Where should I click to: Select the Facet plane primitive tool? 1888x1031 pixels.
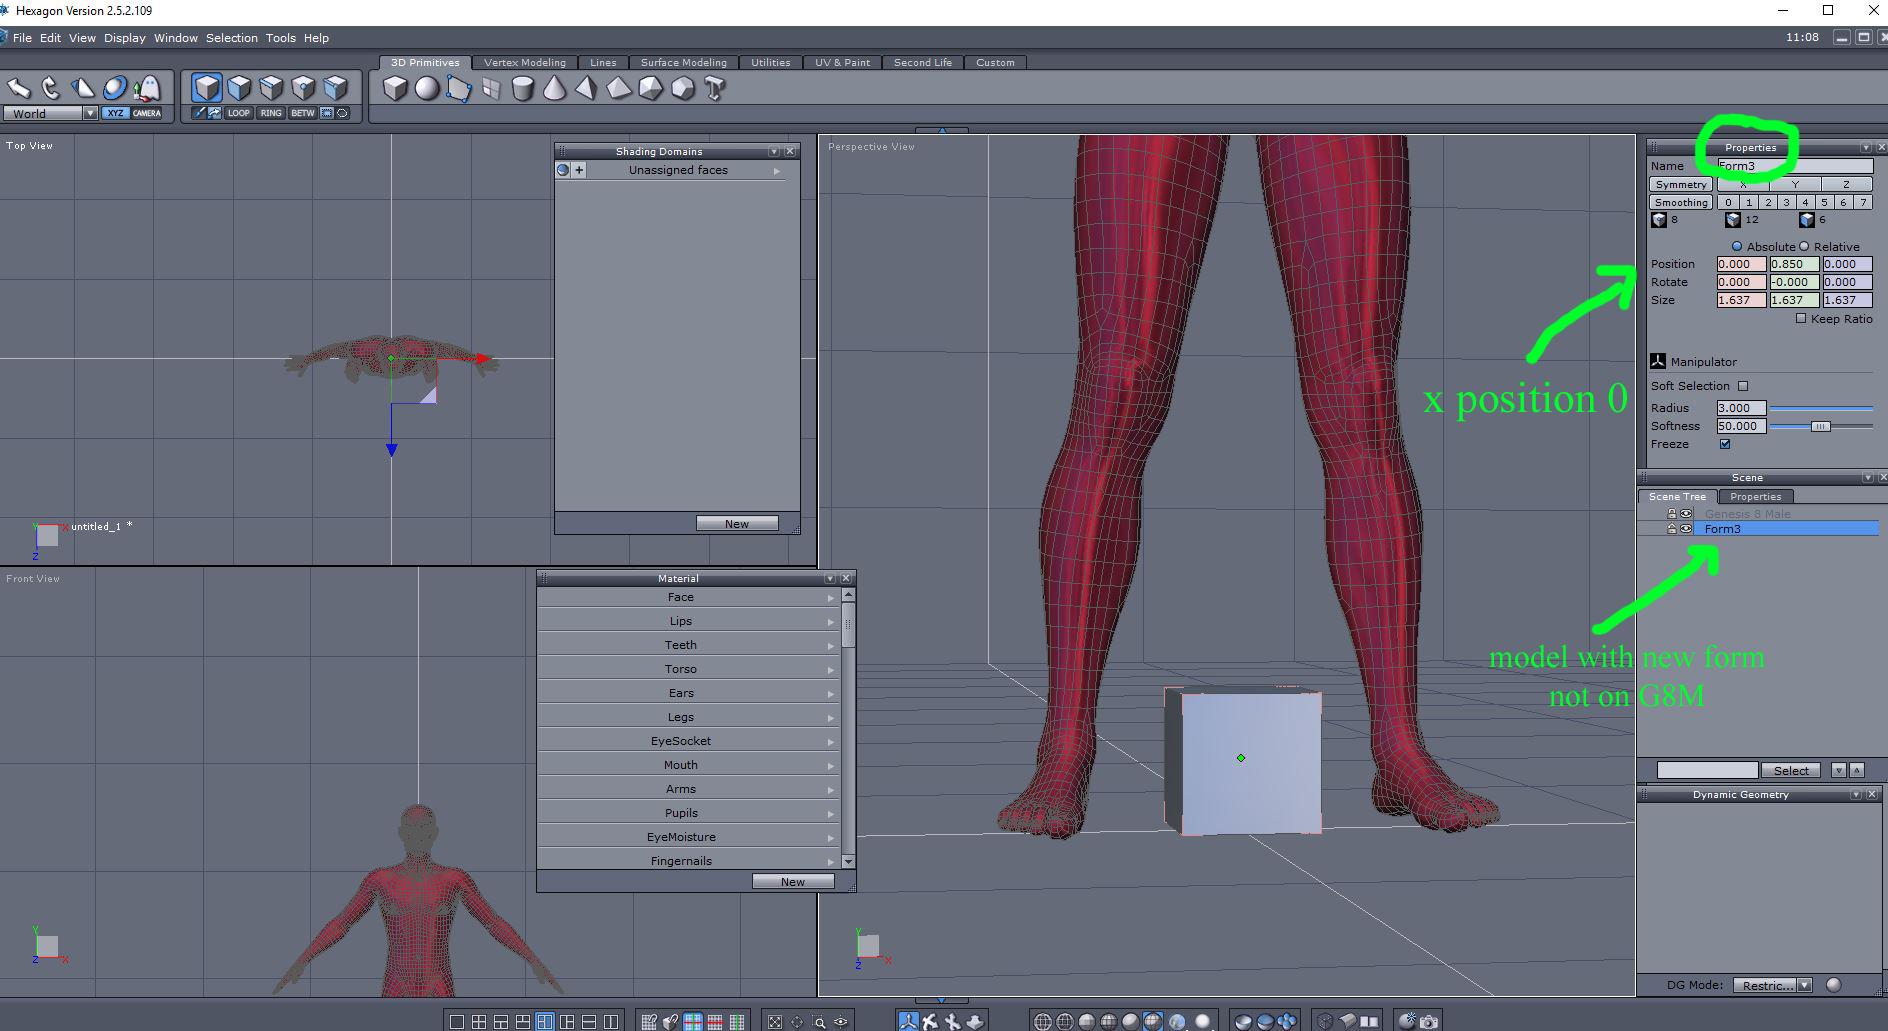click(x=459, y=88)
